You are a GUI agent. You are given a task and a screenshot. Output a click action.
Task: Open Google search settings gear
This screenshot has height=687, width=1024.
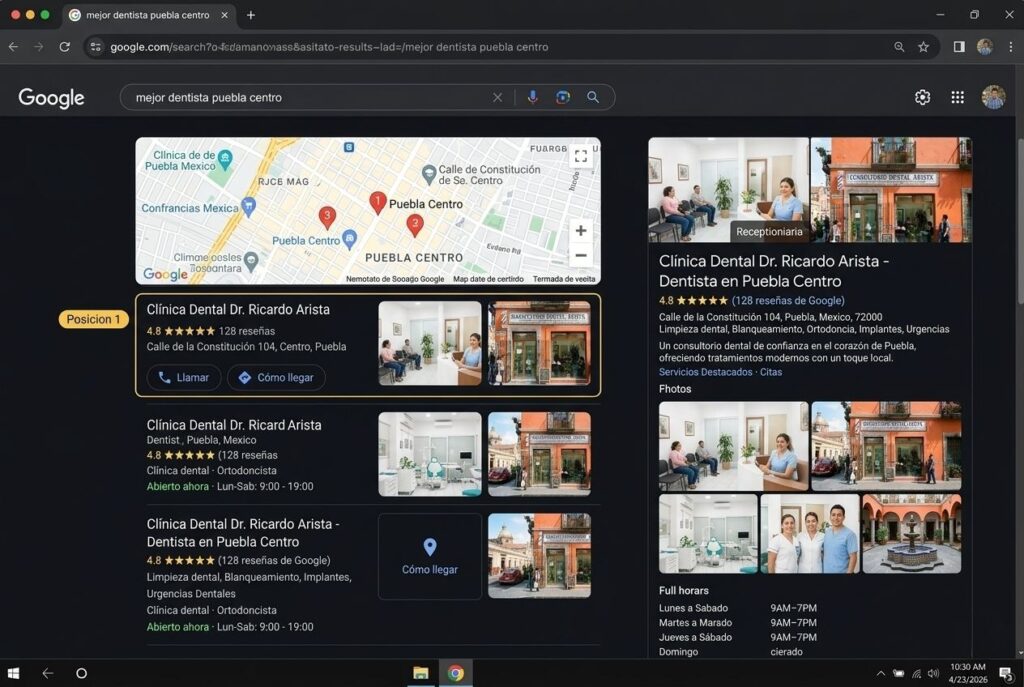click(922, 97)
